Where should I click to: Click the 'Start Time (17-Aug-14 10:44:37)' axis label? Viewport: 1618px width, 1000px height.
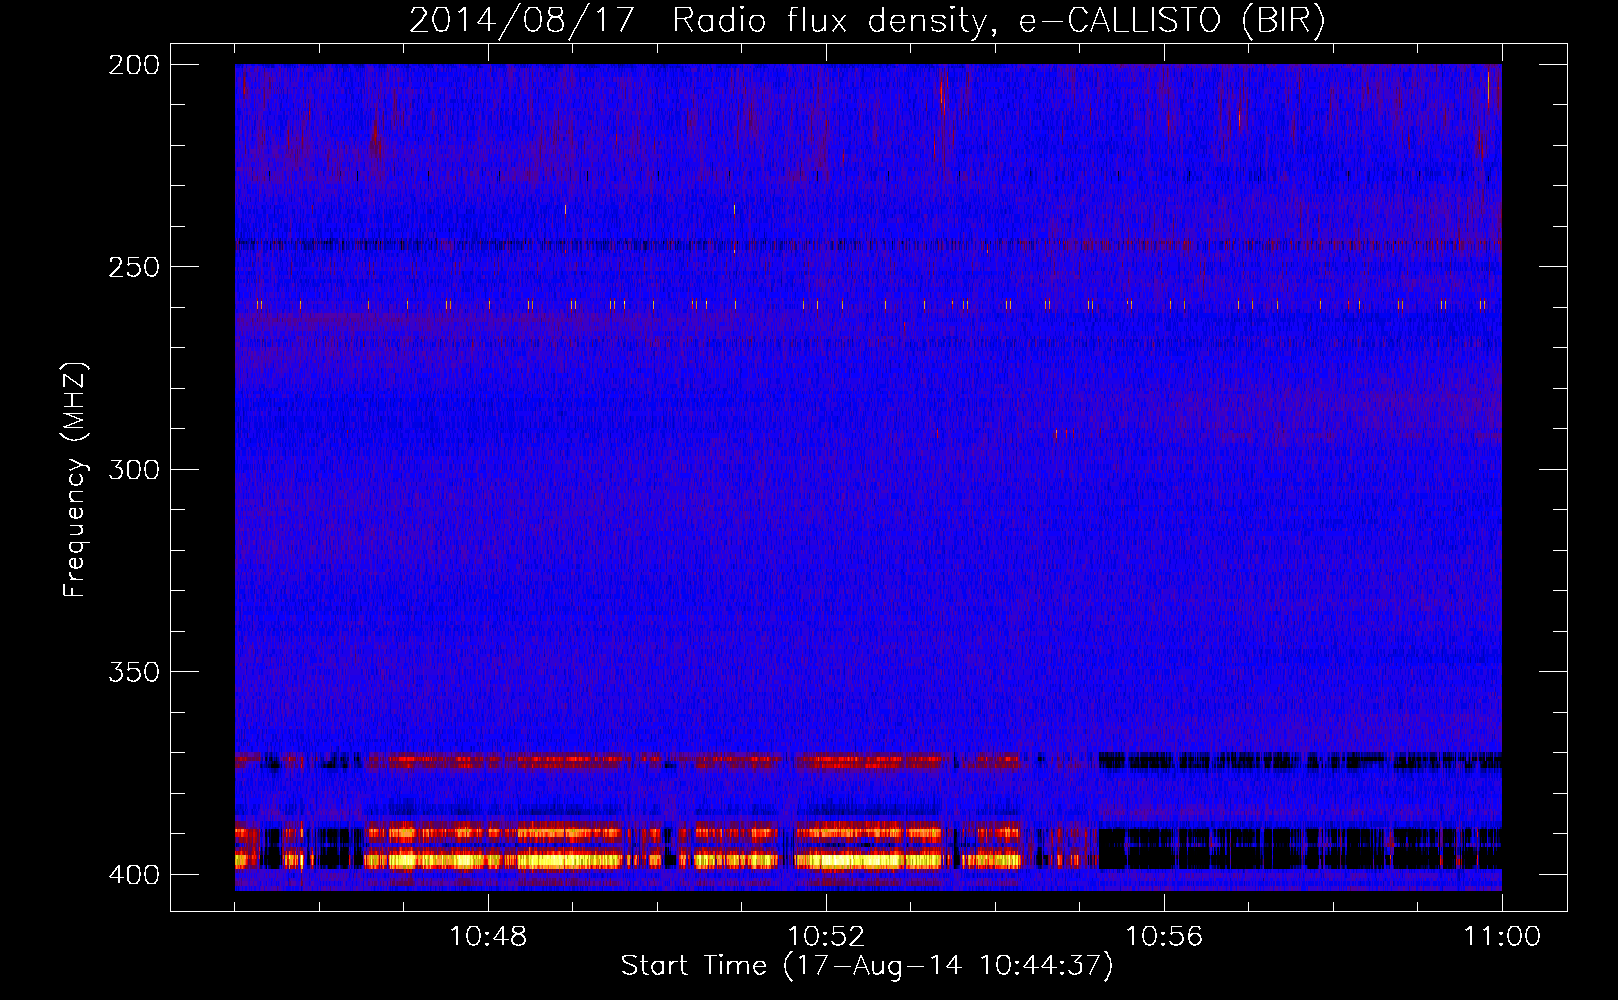[x=867, y=965]
